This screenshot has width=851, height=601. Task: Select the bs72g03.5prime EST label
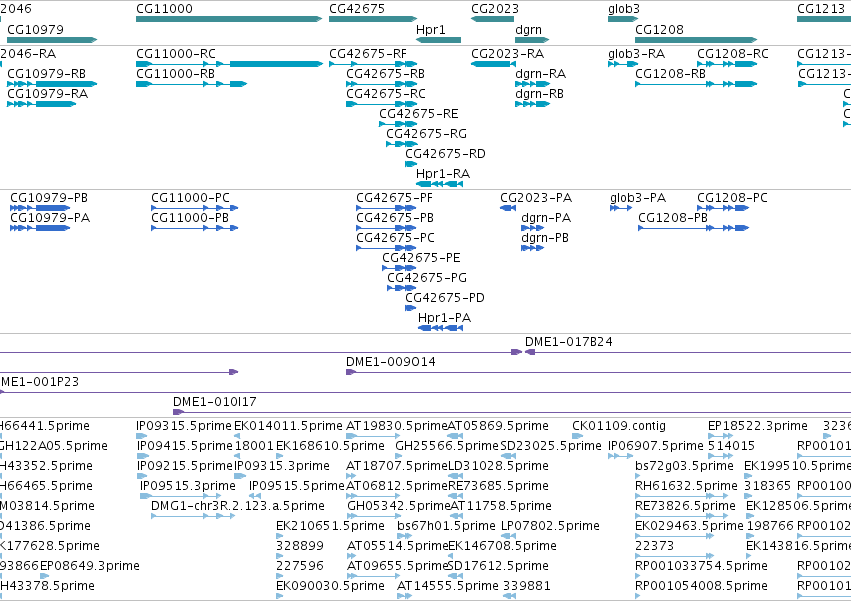(684, 466)
